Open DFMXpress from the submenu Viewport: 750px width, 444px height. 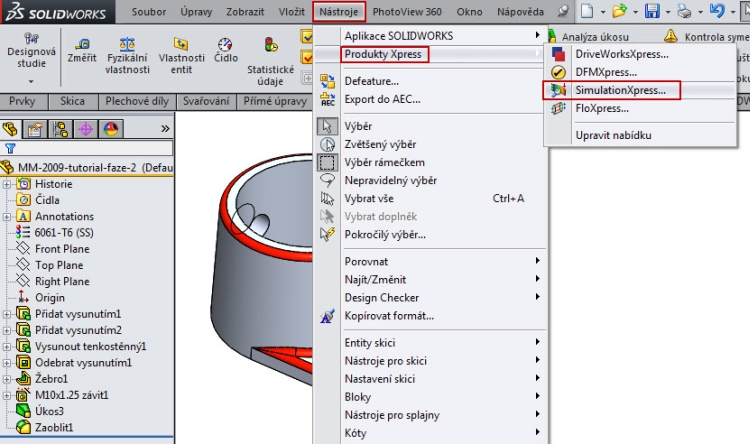pyautogui.click(x=606, y=72)
